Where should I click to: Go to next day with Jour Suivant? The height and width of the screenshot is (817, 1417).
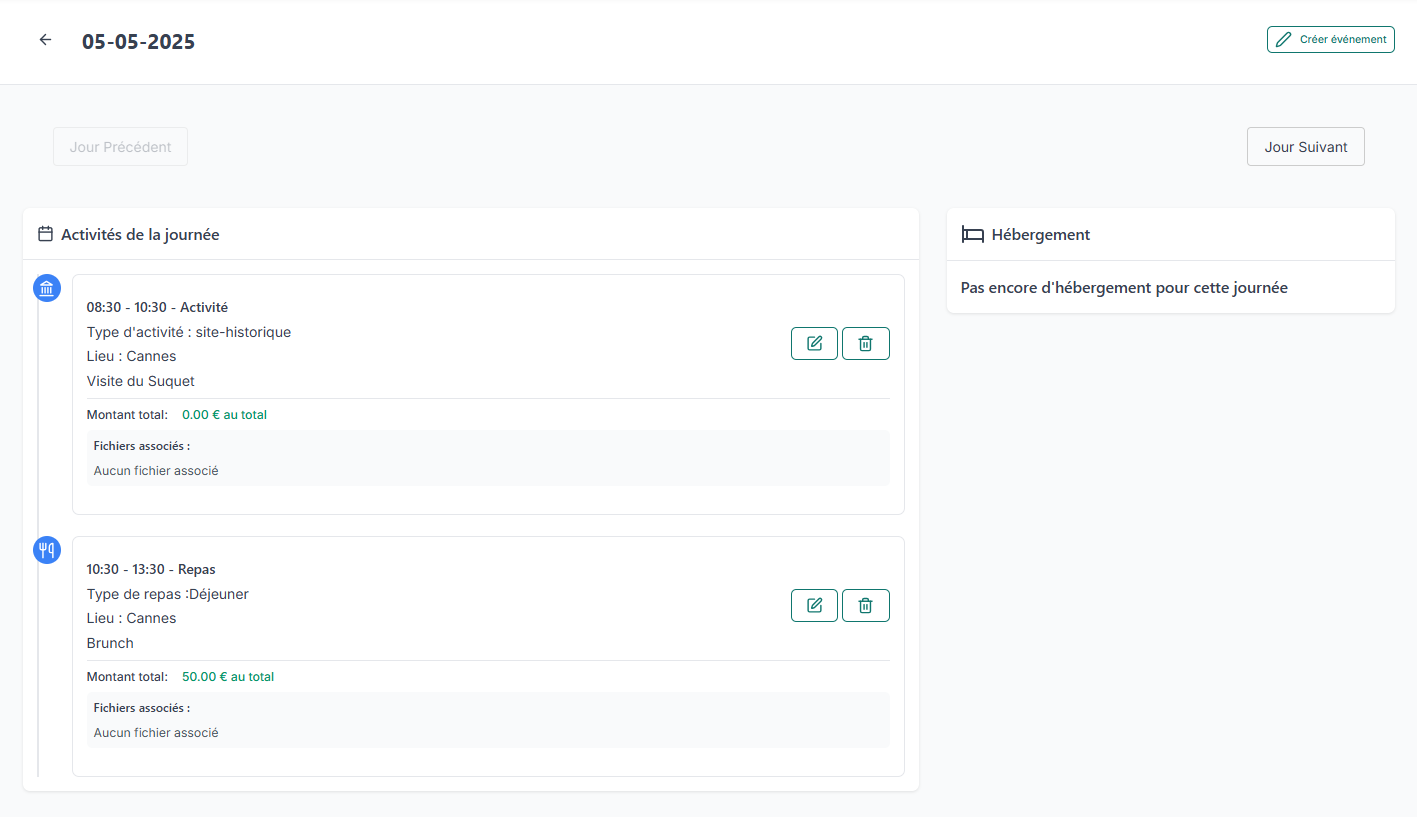click(x=1305, y=147)
